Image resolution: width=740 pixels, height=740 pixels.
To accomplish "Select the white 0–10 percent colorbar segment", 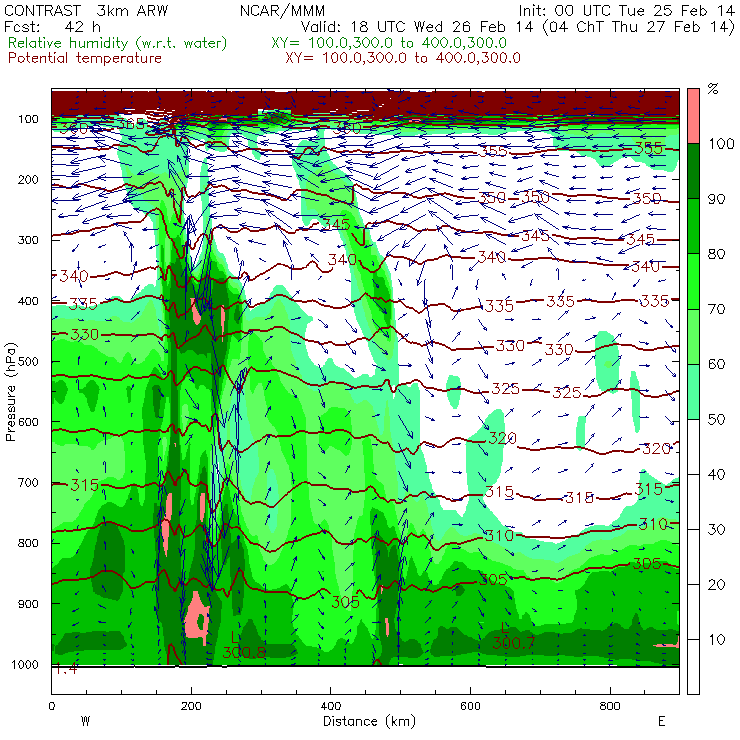I will pos(693,667).
